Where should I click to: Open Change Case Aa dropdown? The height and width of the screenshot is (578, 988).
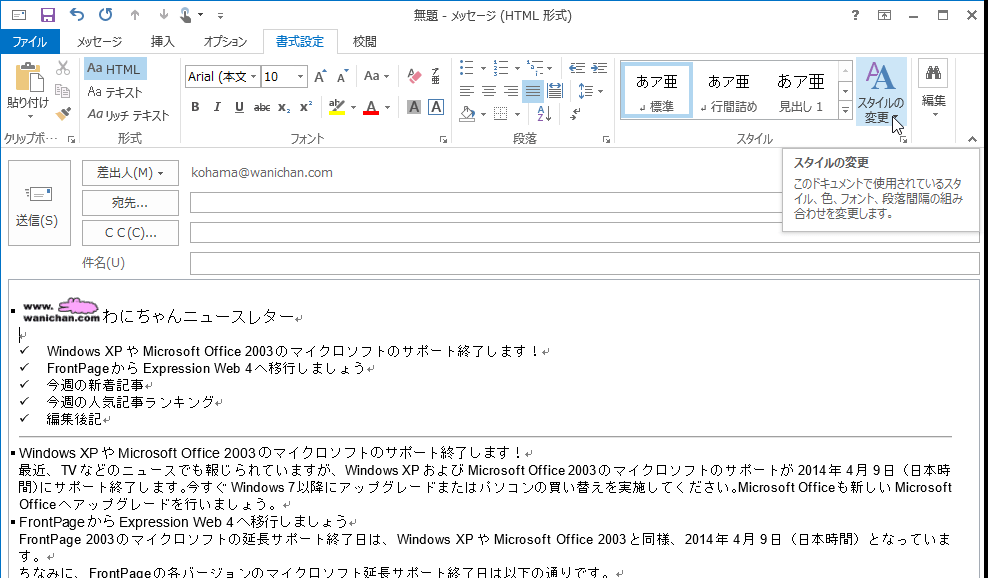point(377,76)
